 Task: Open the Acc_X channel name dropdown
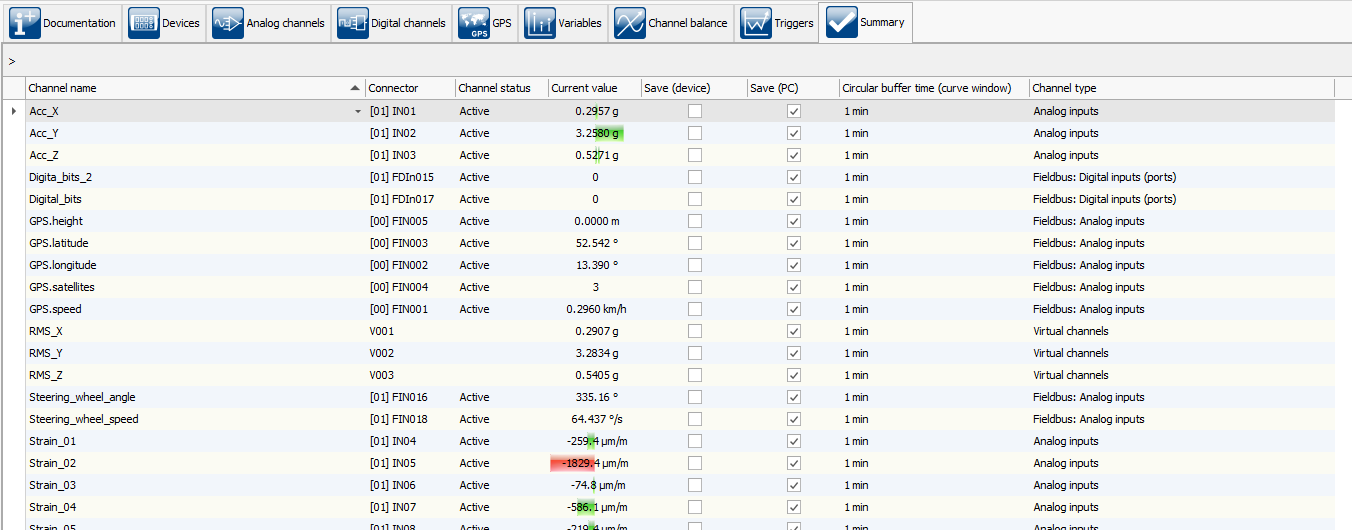pyautogui.click(x=358, y=111)
